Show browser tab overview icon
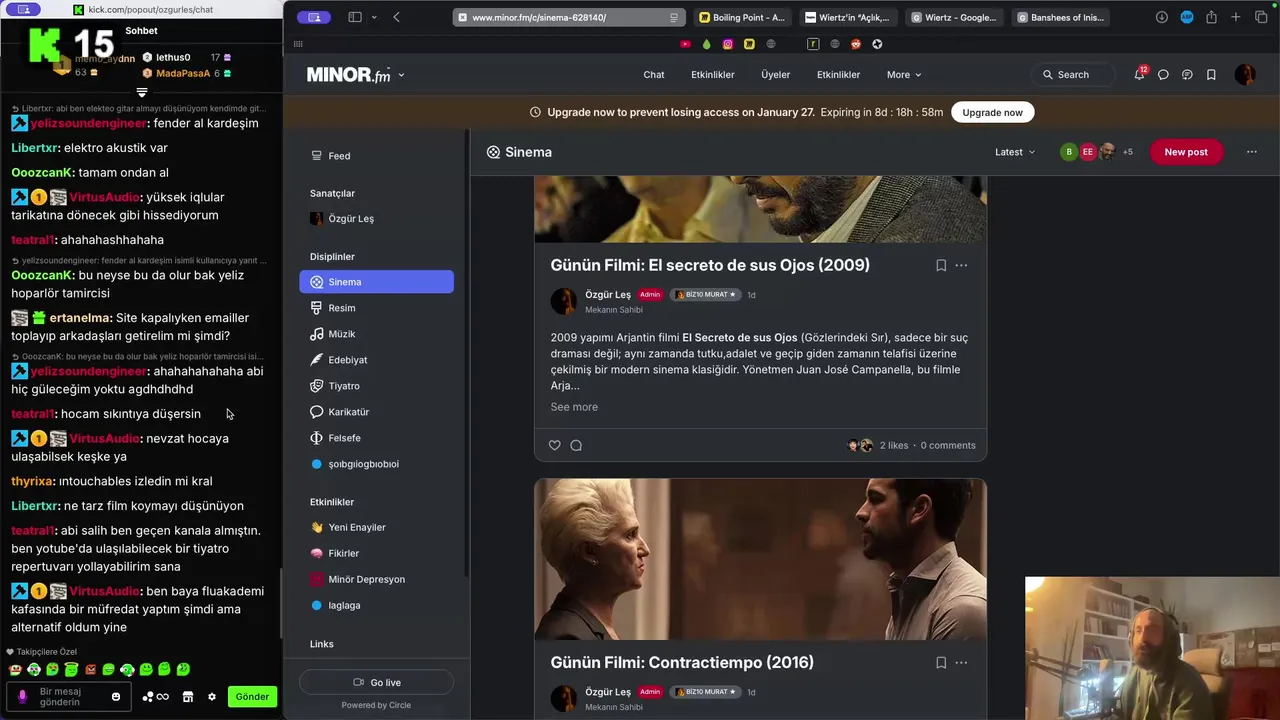This screenshot has height=720, width=1280. [1261, 17]
